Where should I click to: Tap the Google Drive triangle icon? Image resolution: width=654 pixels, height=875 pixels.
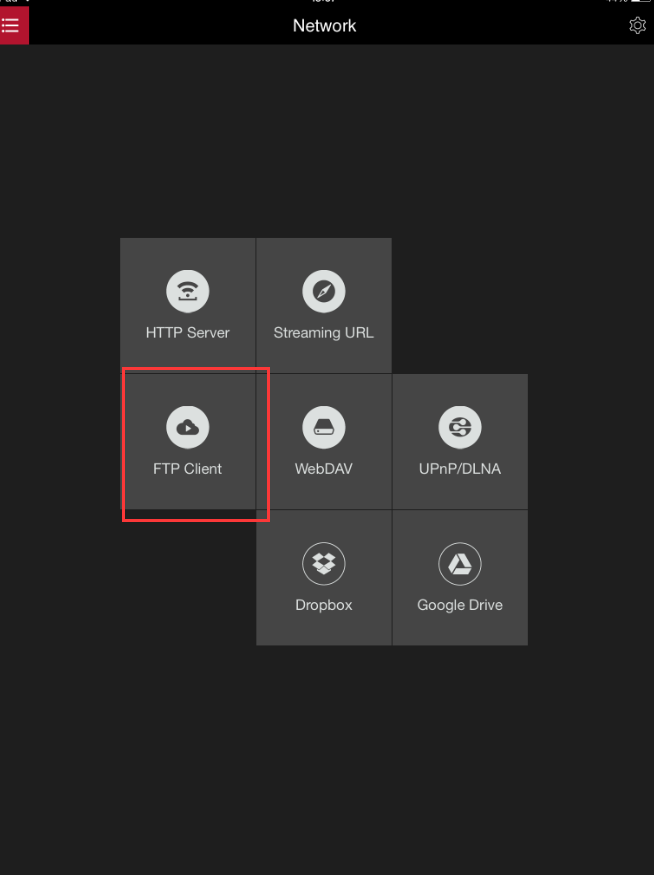(x=460, y=564)
